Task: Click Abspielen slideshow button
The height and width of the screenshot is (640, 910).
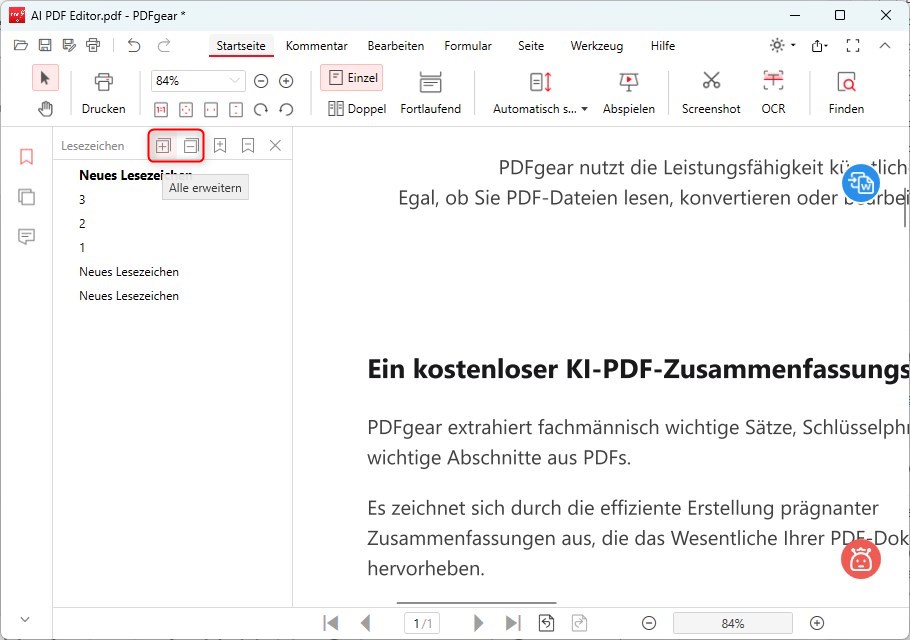Action: pyautogui.click(x=629, y=93)
